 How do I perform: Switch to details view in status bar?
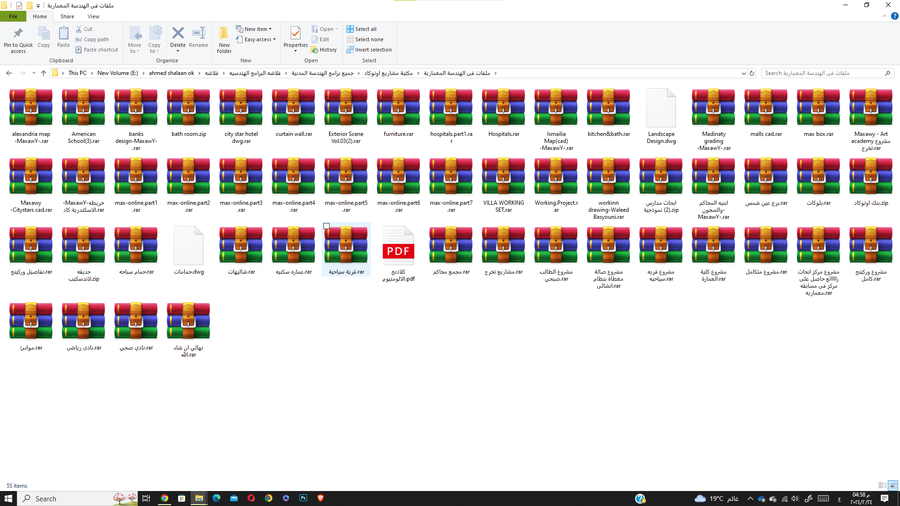point(882,486)
